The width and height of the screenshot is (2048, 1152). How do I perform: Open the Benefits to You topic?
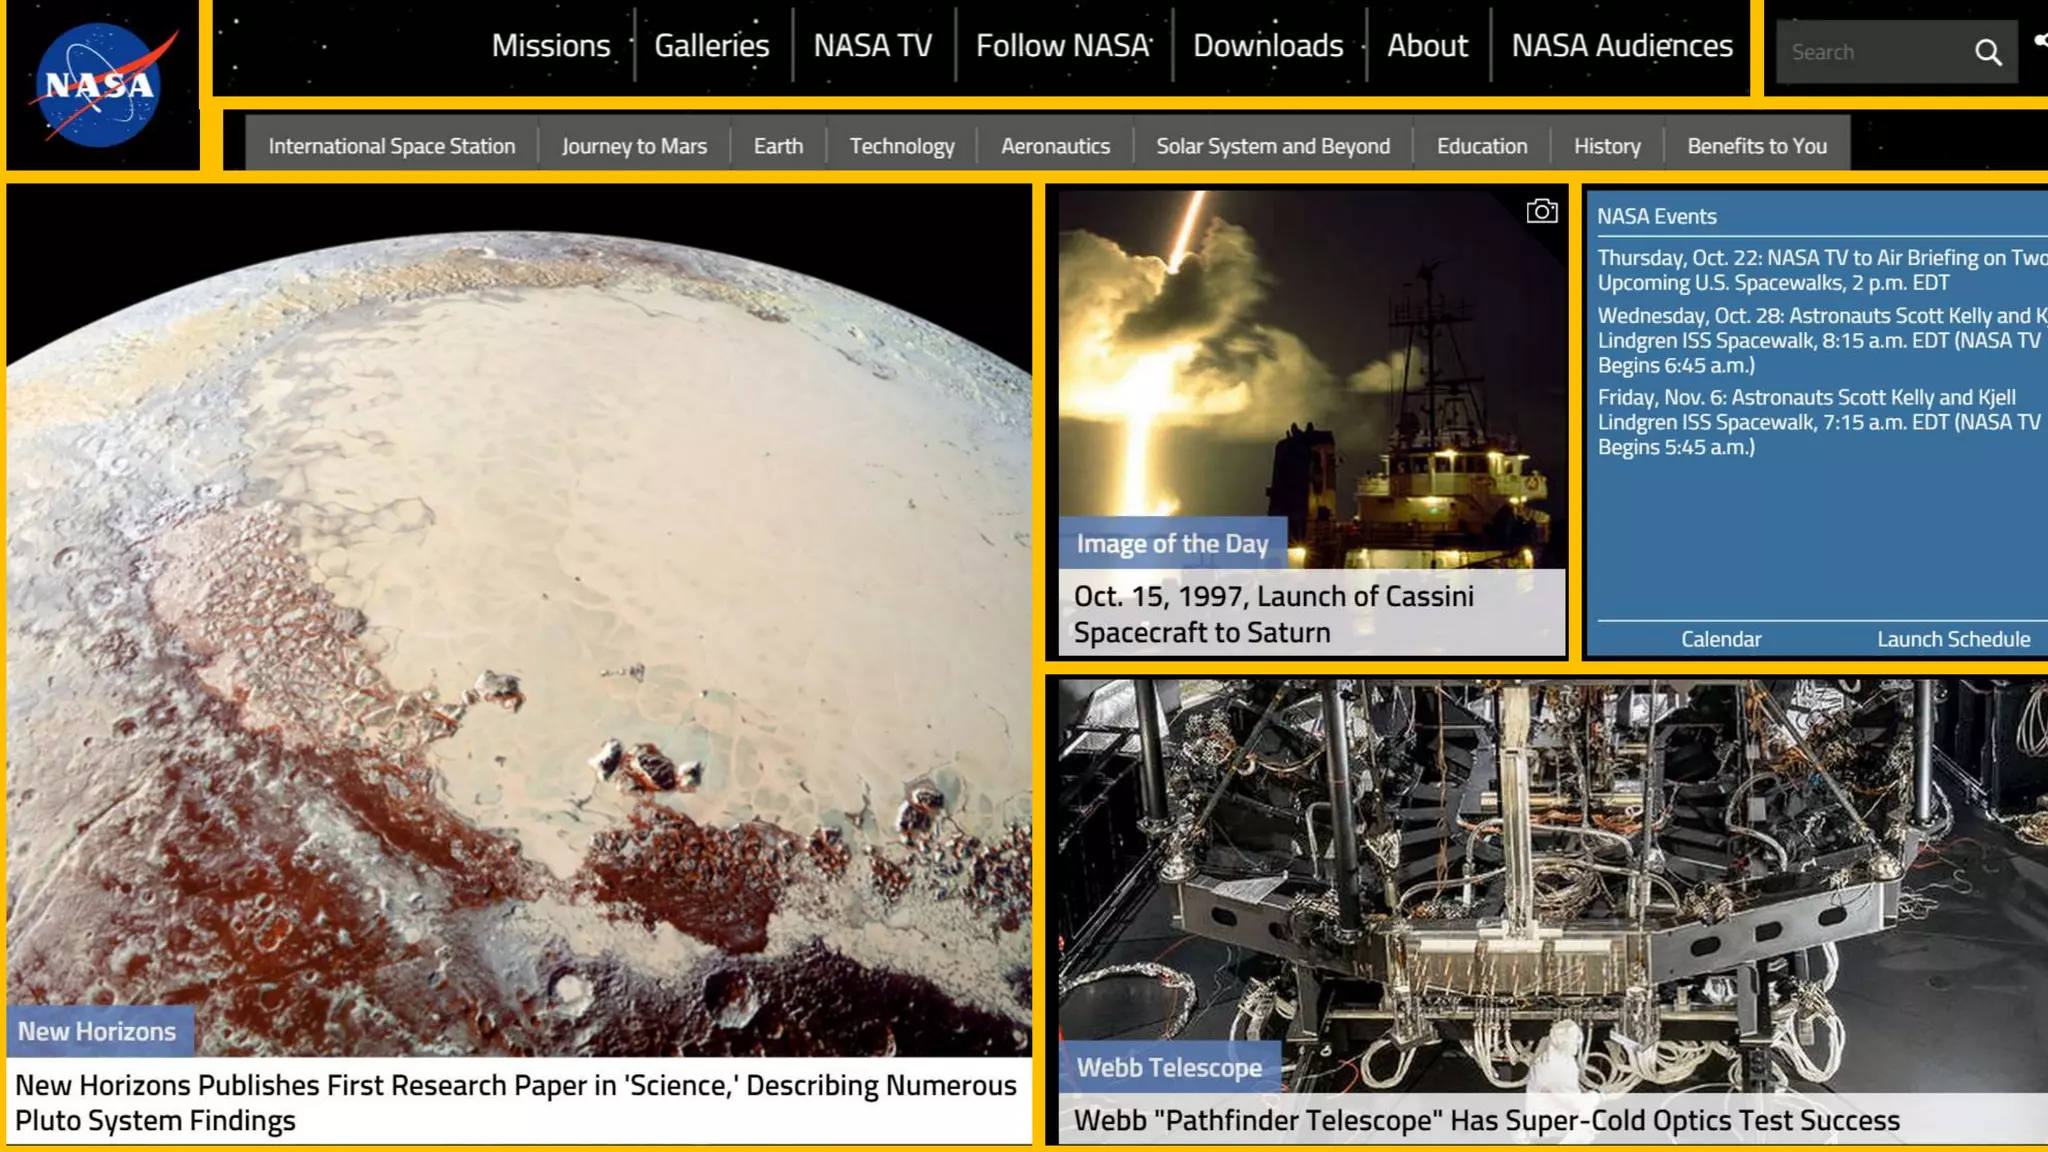tap(1756, 146)
